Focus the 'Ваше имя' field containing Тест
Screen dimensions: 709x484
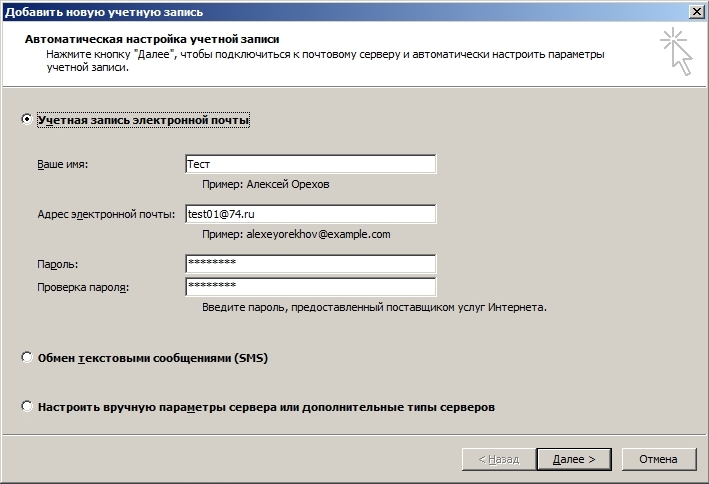click(311, 164)
